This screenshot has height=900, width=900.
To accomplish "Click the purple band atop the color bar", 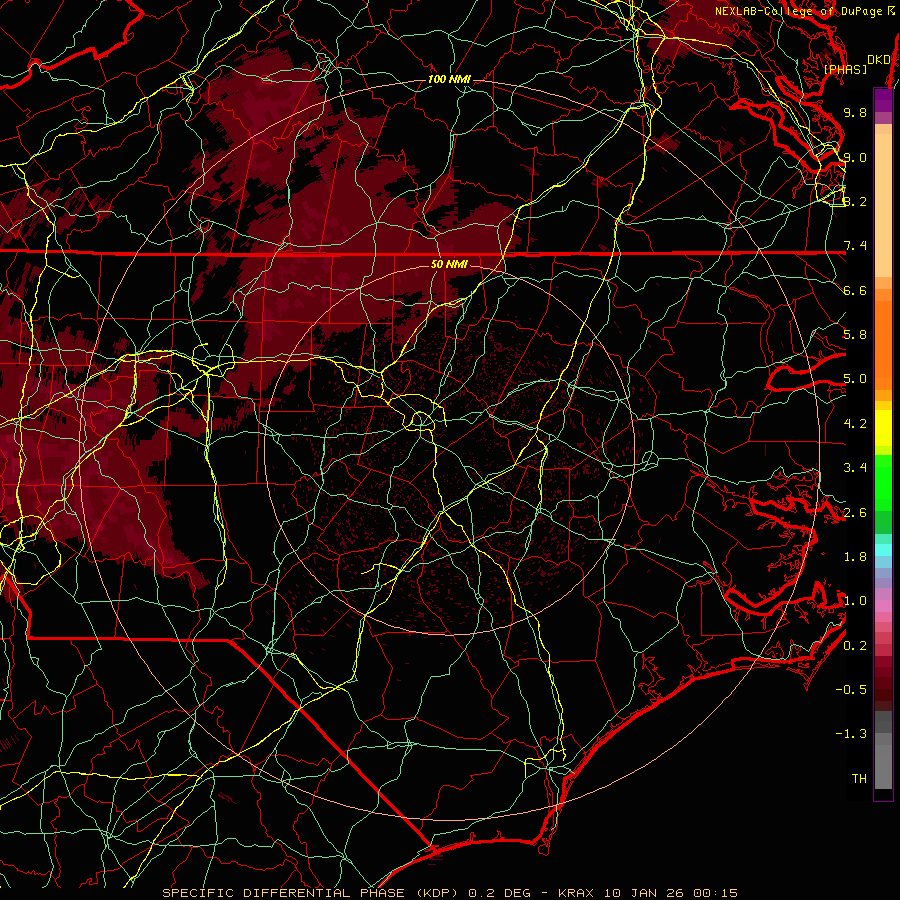I will 883,100.
